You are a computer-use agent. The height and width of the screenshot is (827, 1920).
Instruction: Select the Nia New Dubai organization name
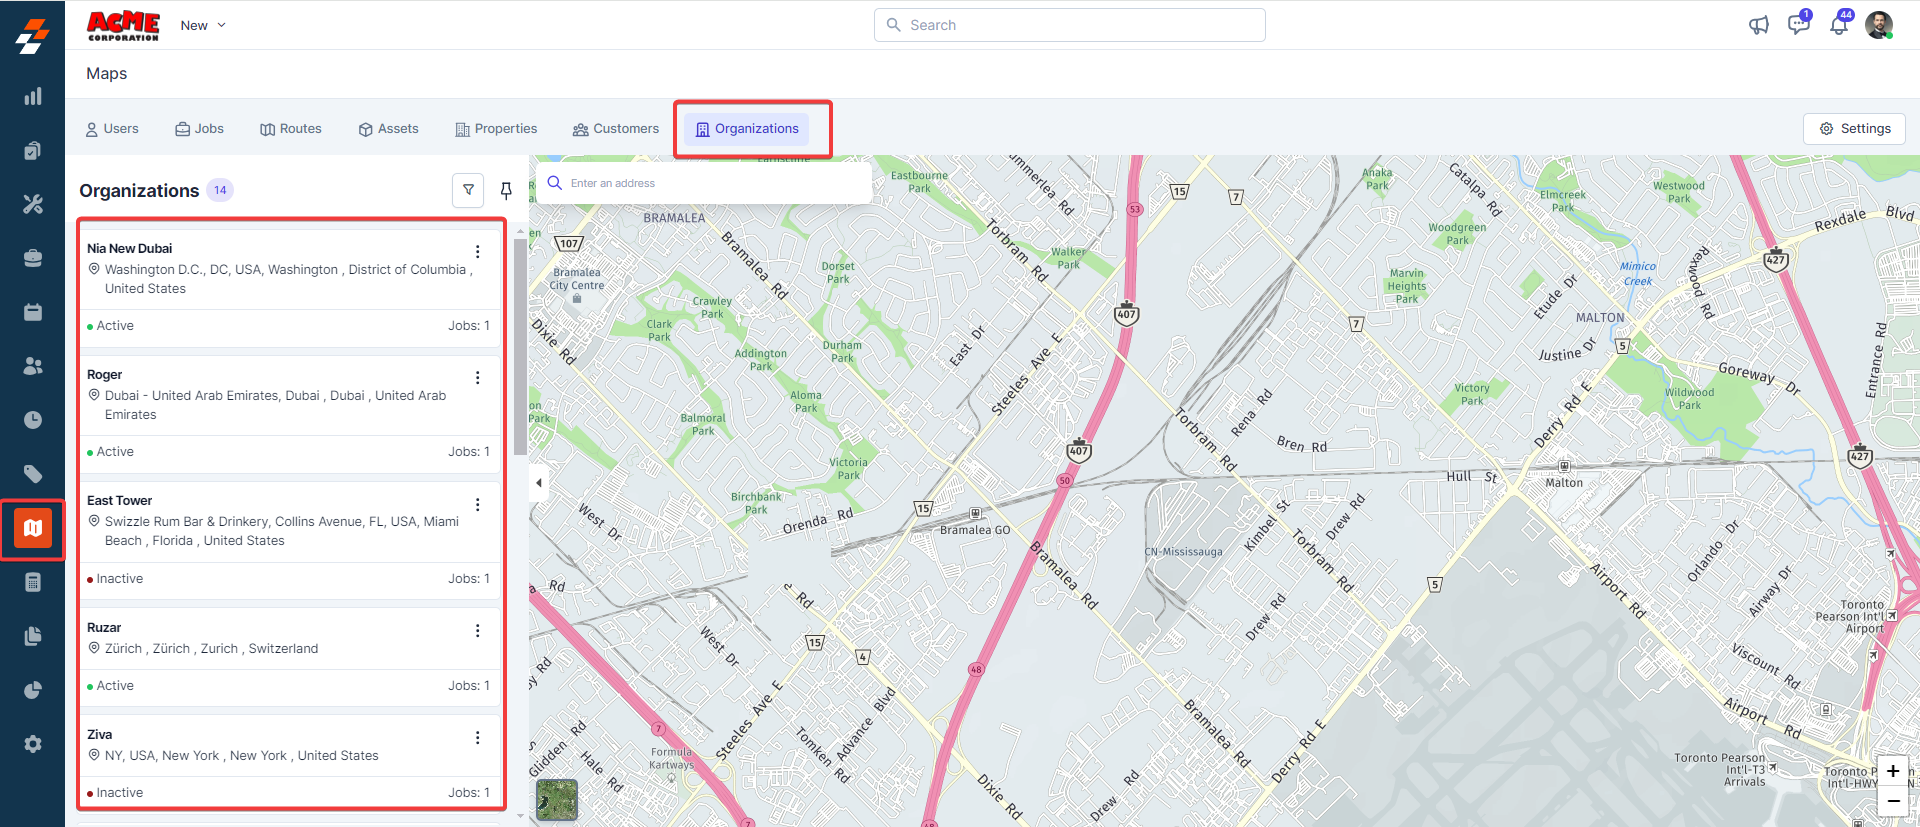point(130,248)
